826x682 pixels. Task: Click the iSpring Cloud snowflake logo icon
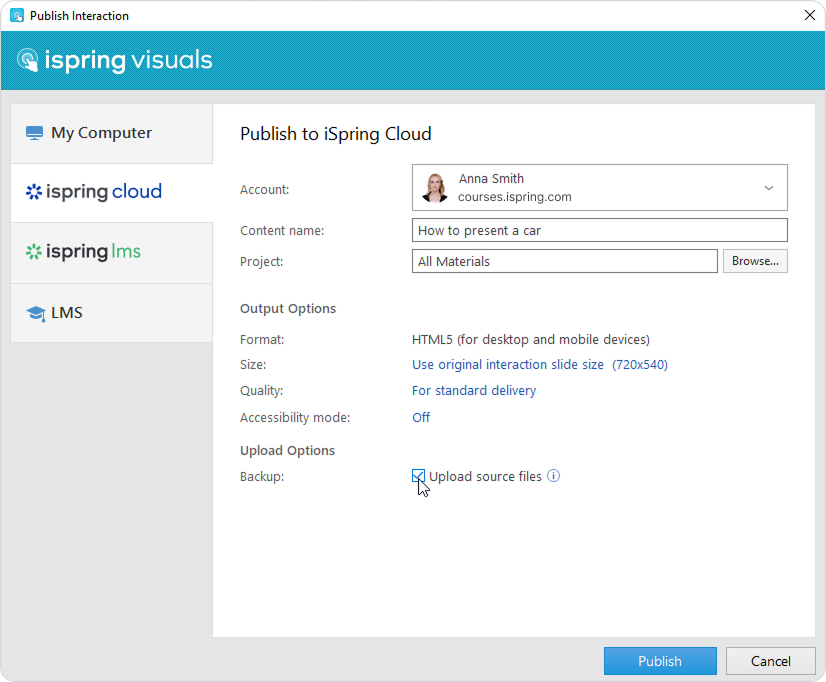click(33, 192)
